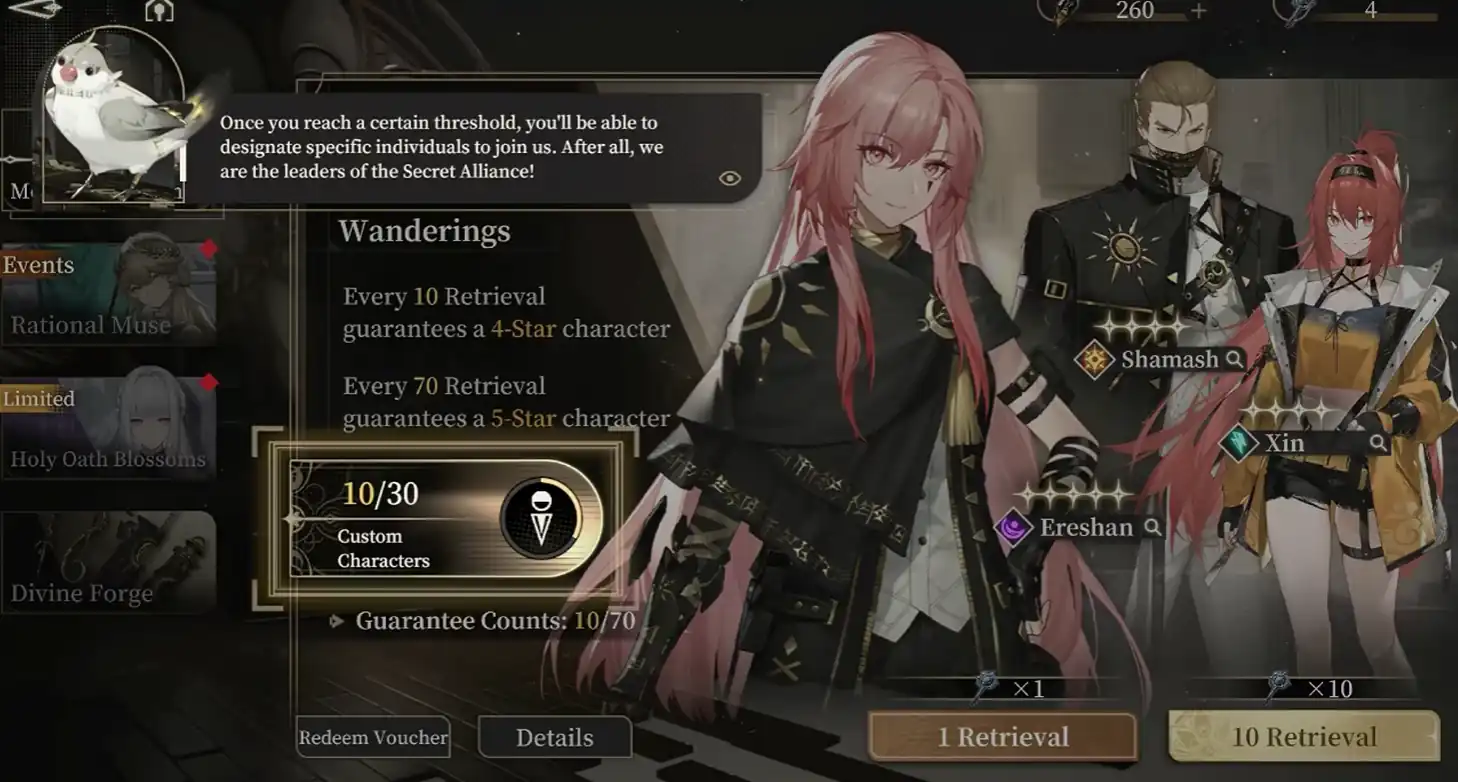Open the Divine Forge banner
The image size is (1458, 782).
[108, 562]
